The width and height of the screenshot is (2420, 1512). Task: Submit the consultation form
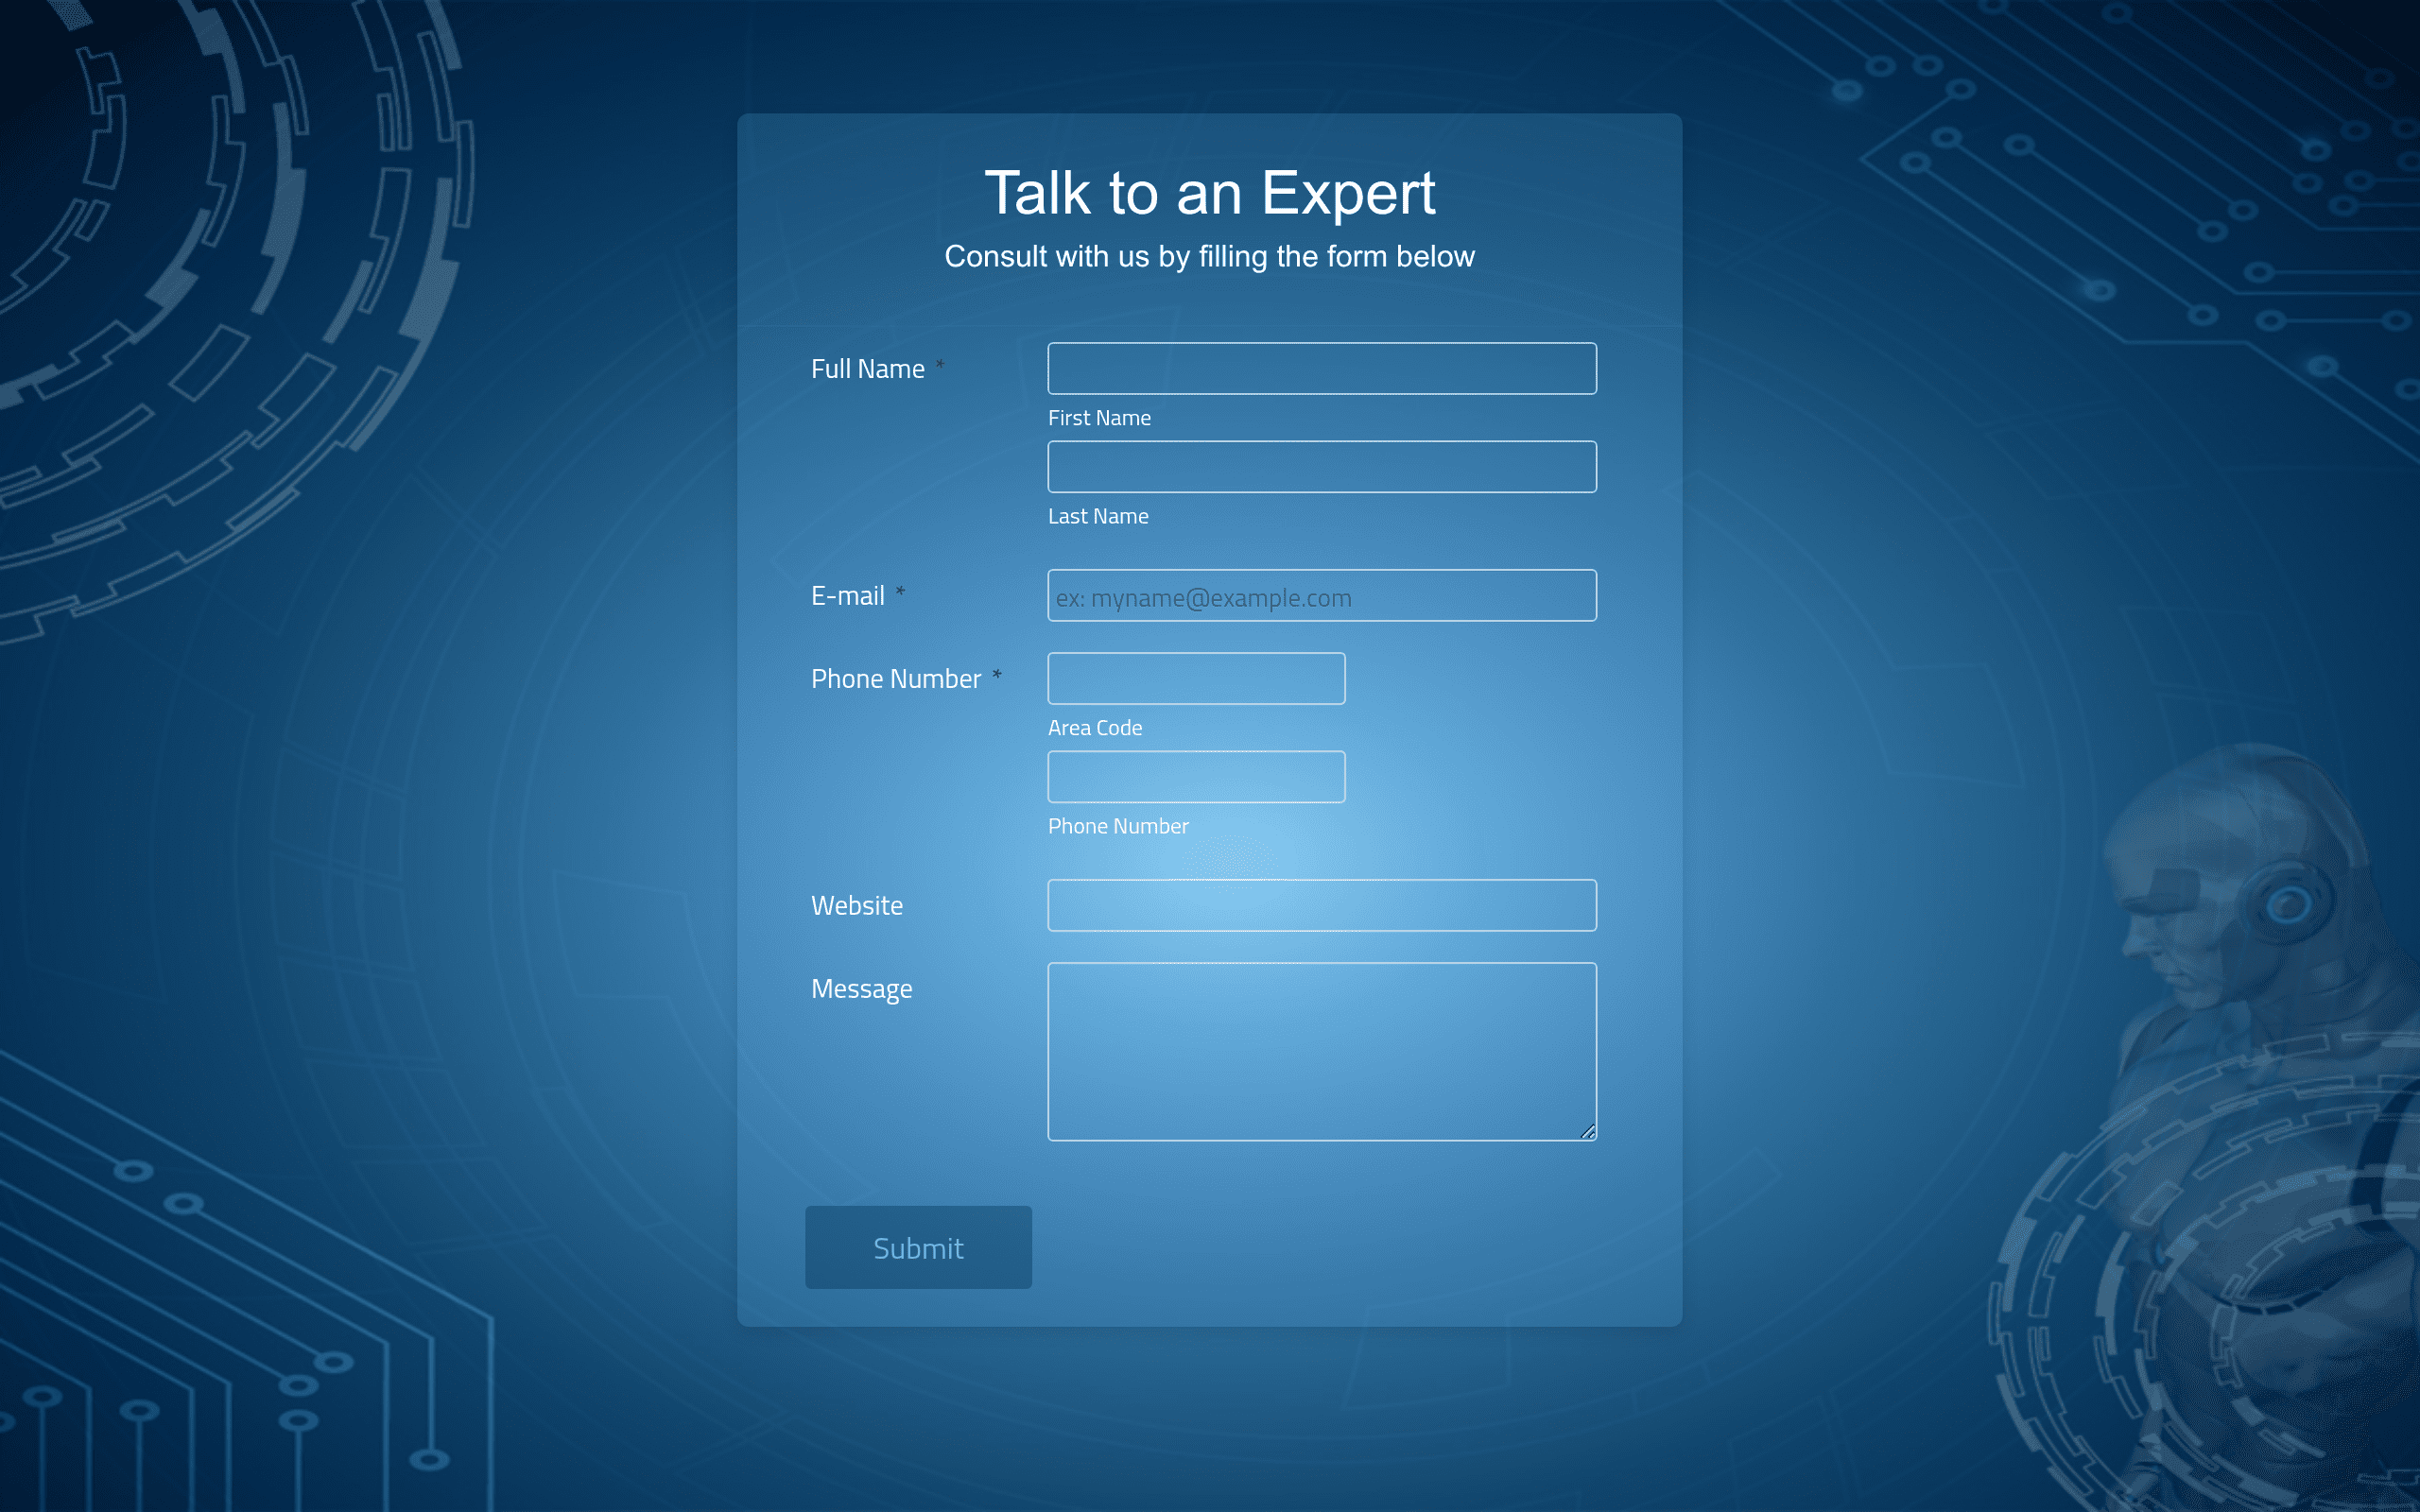[918, 1247]
